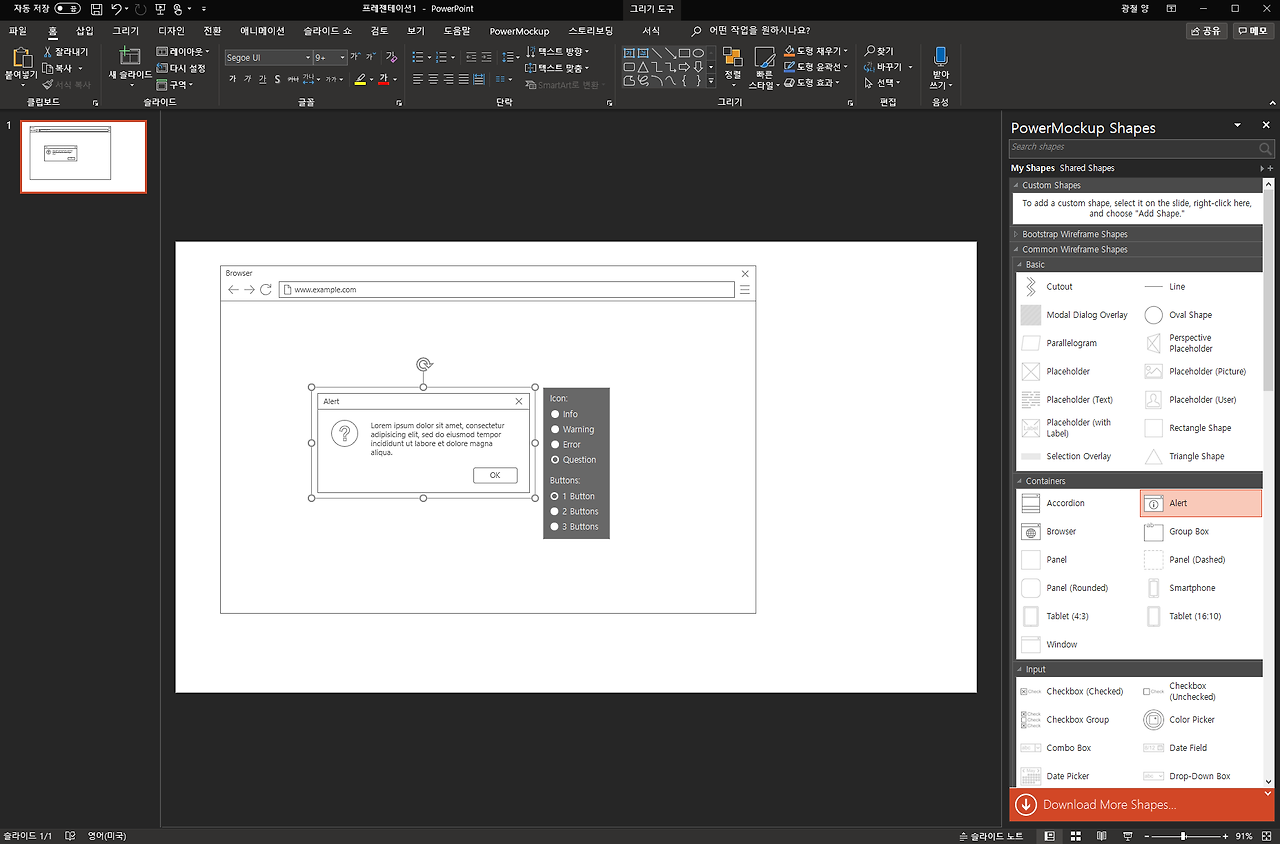Screen dimensions: 1280x844
Task: Select the Error icon radio option
Action: point(555,444)
